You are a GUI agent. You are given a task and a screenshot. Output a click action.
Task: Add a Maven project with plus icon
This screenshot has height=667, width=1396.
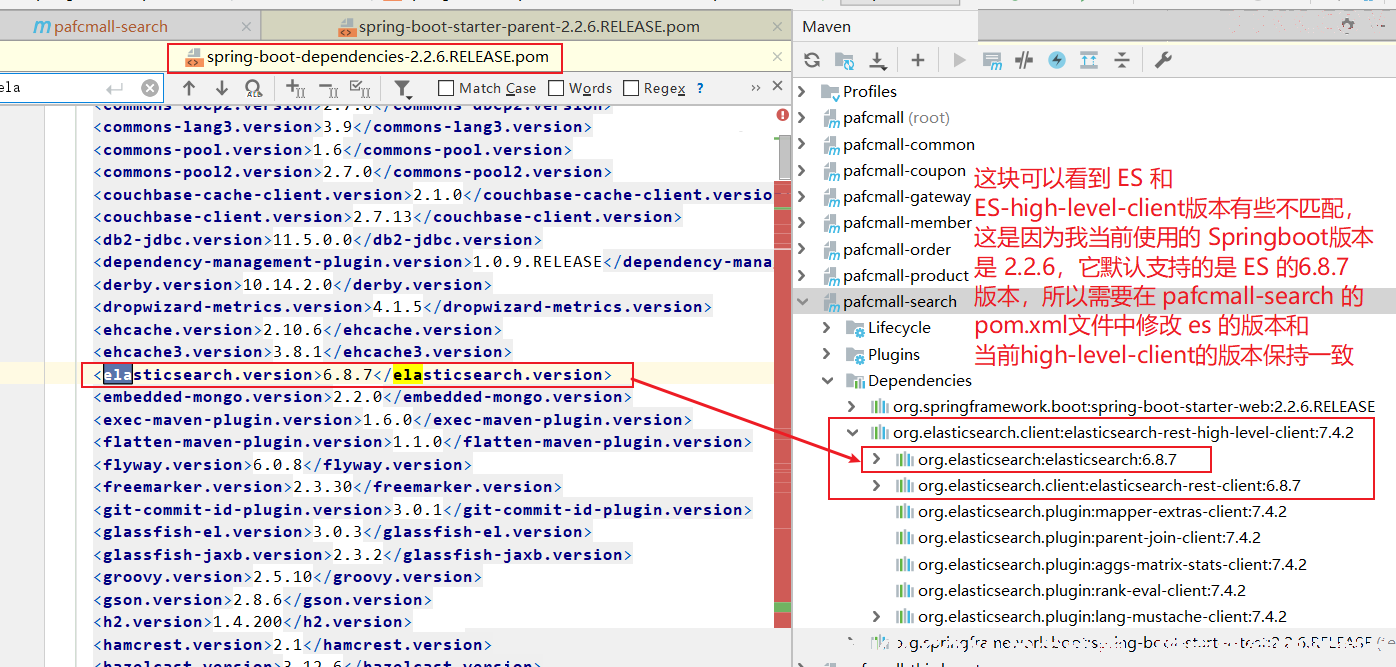pos(917,60)
